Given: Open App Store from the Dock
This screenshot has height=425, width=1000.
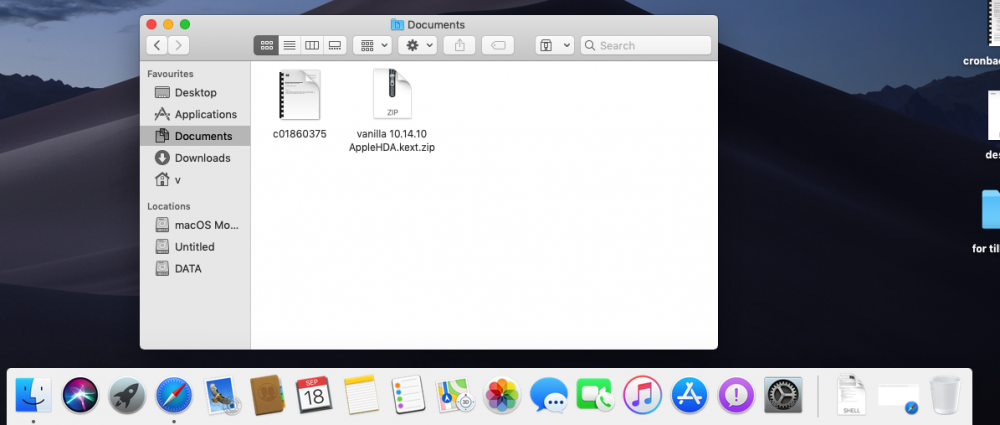Looking at the screenshot, I should pos(689,395).
